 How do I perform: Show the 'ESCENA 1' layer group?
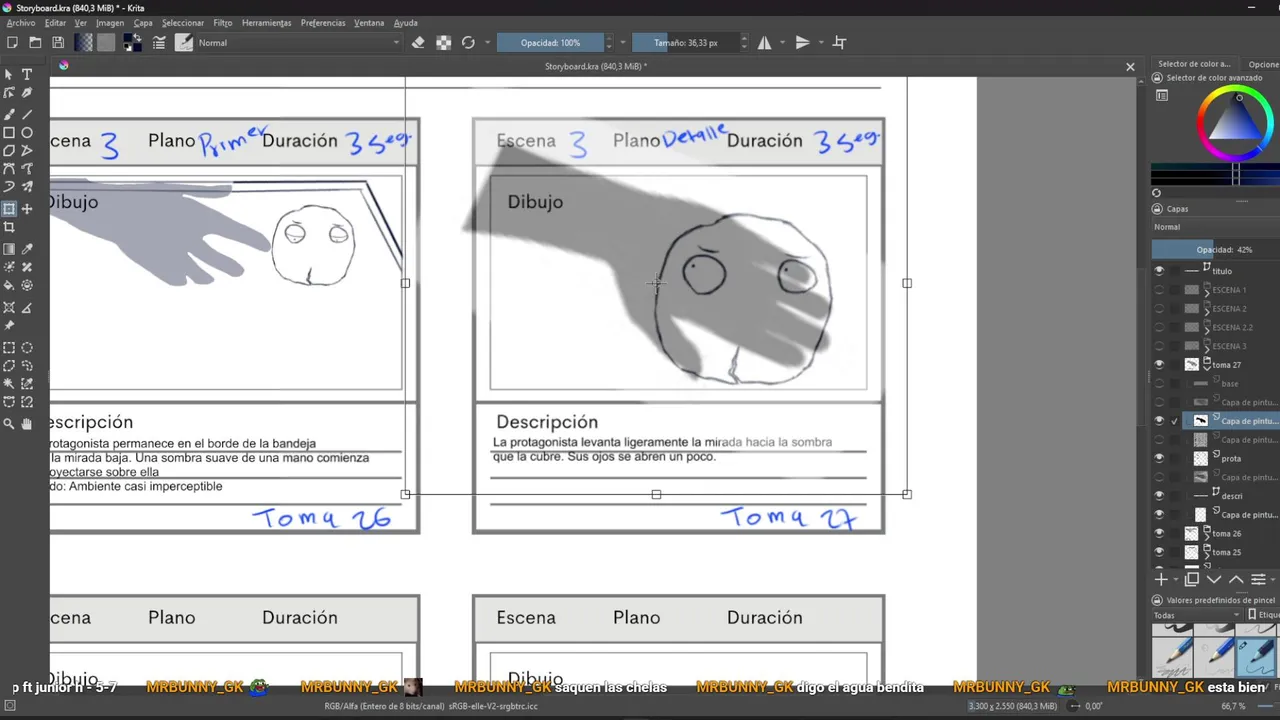[x=1159, y=290]
